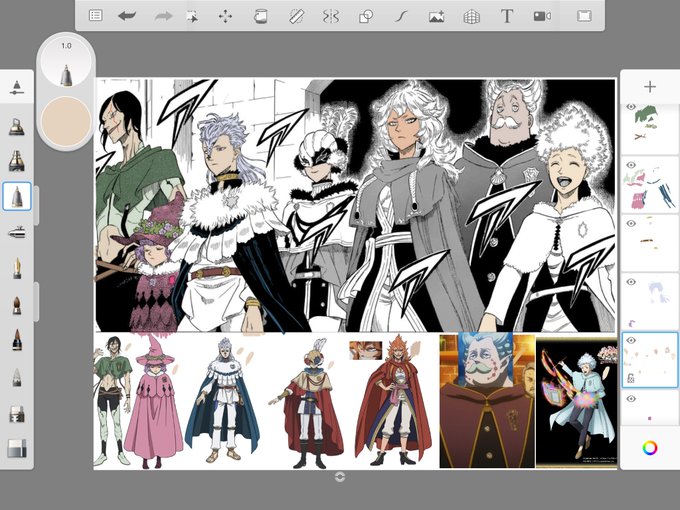Start time-lapse recording with camera icon
This screenshot has height=510, width=680.
click(542, 16)
